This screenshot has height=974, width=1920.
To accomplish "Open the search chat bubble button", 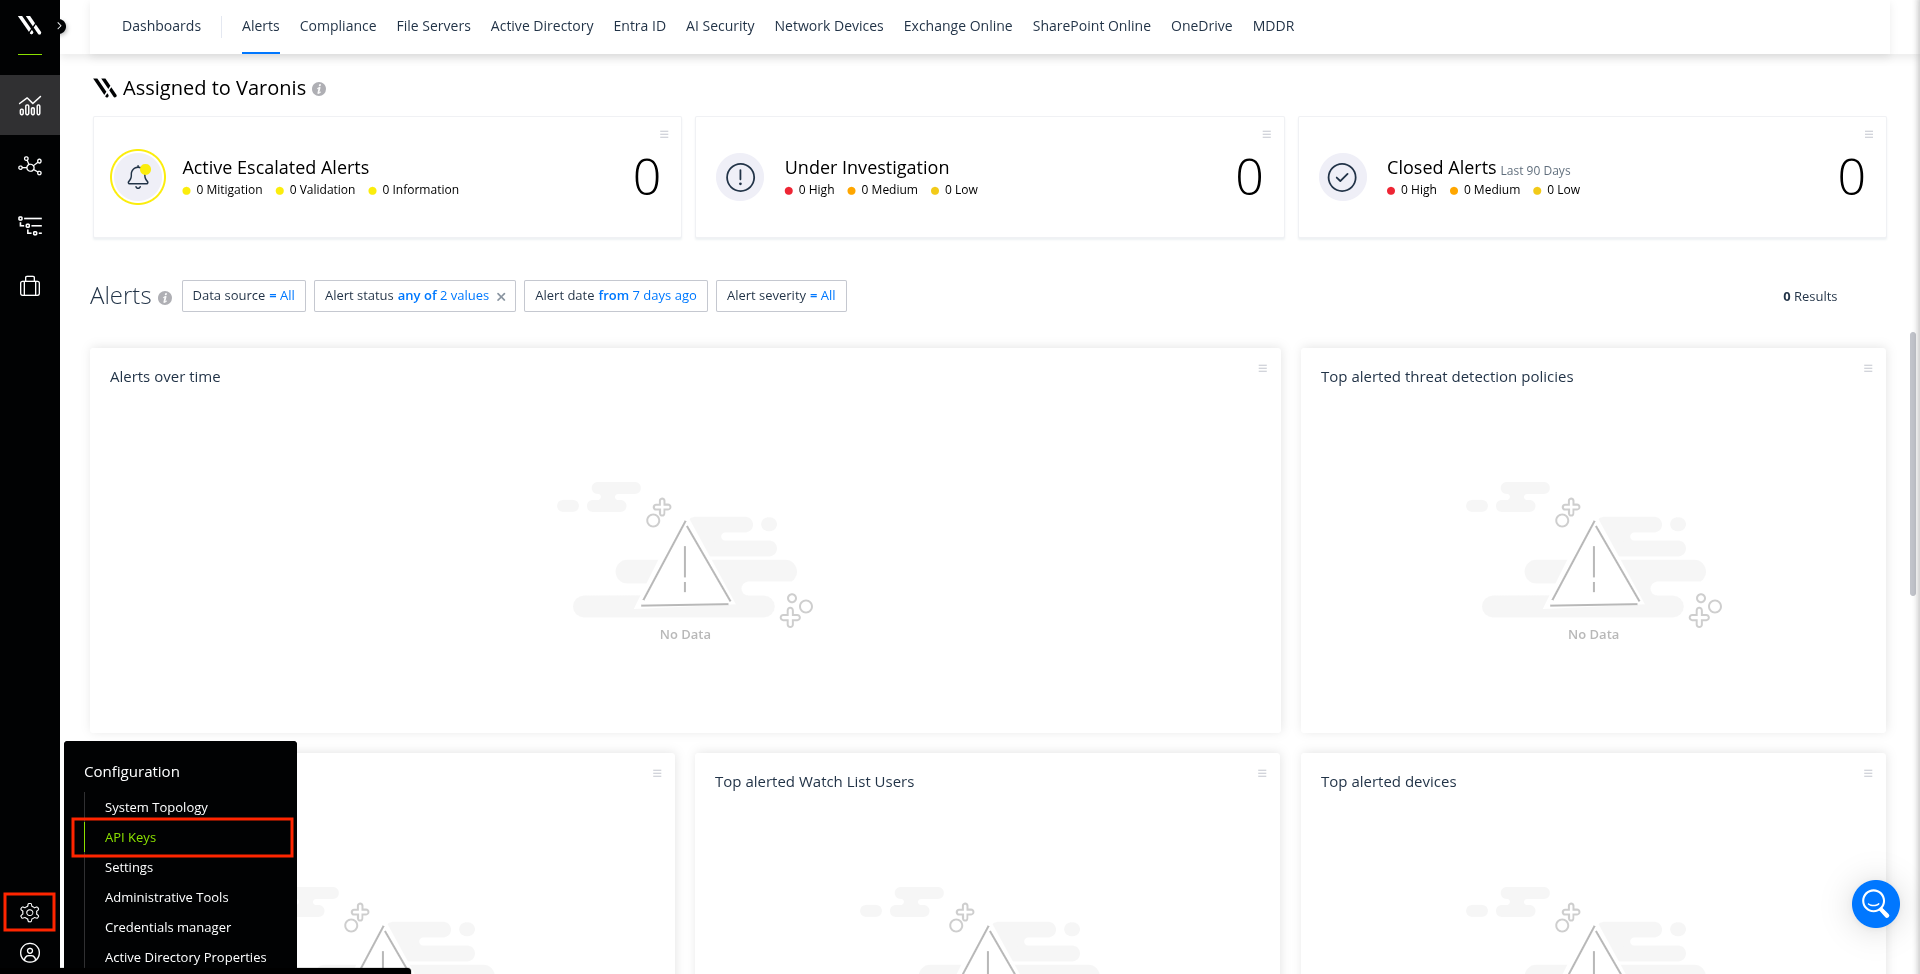I will [x=1875, y=904].
